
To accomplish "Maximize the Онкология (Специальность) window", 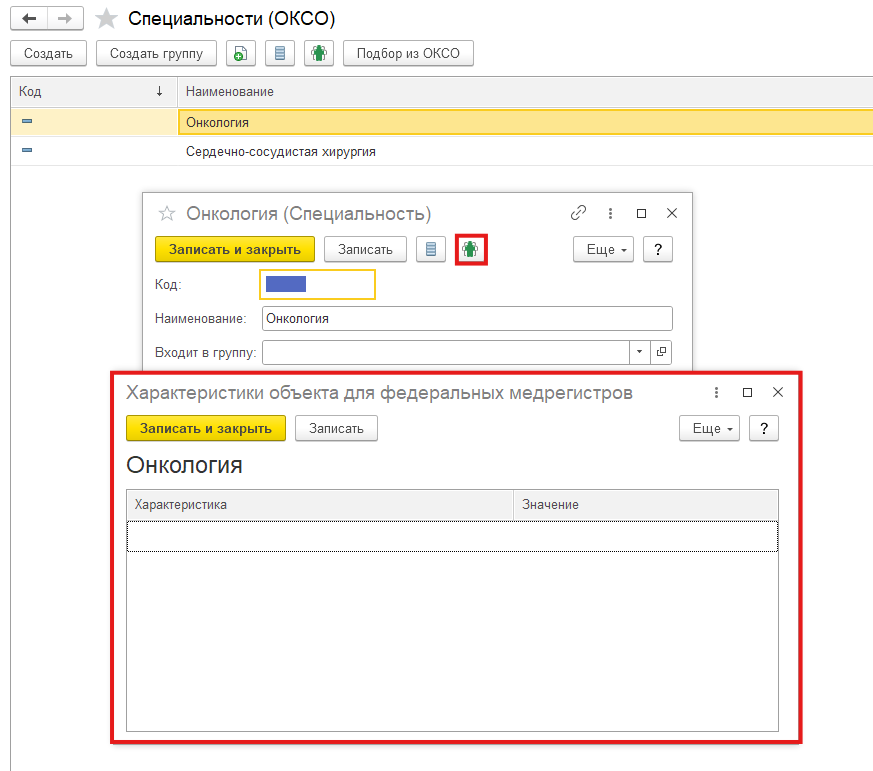I will [x=641, y=213].
